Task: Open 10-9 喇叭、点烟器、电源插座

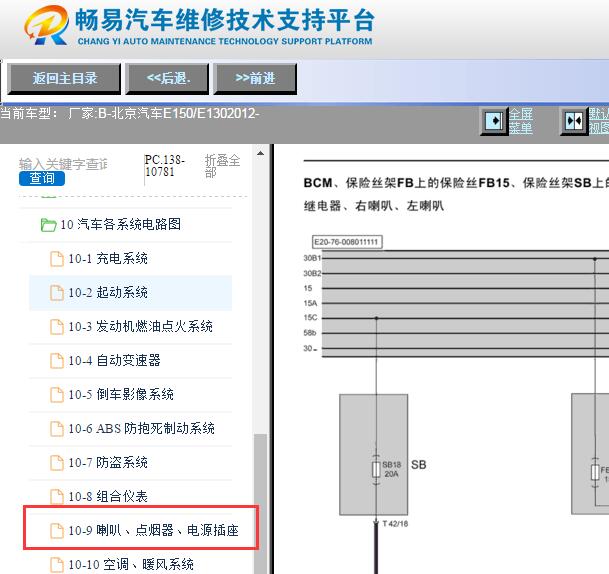Action: (x=153, y=531)
